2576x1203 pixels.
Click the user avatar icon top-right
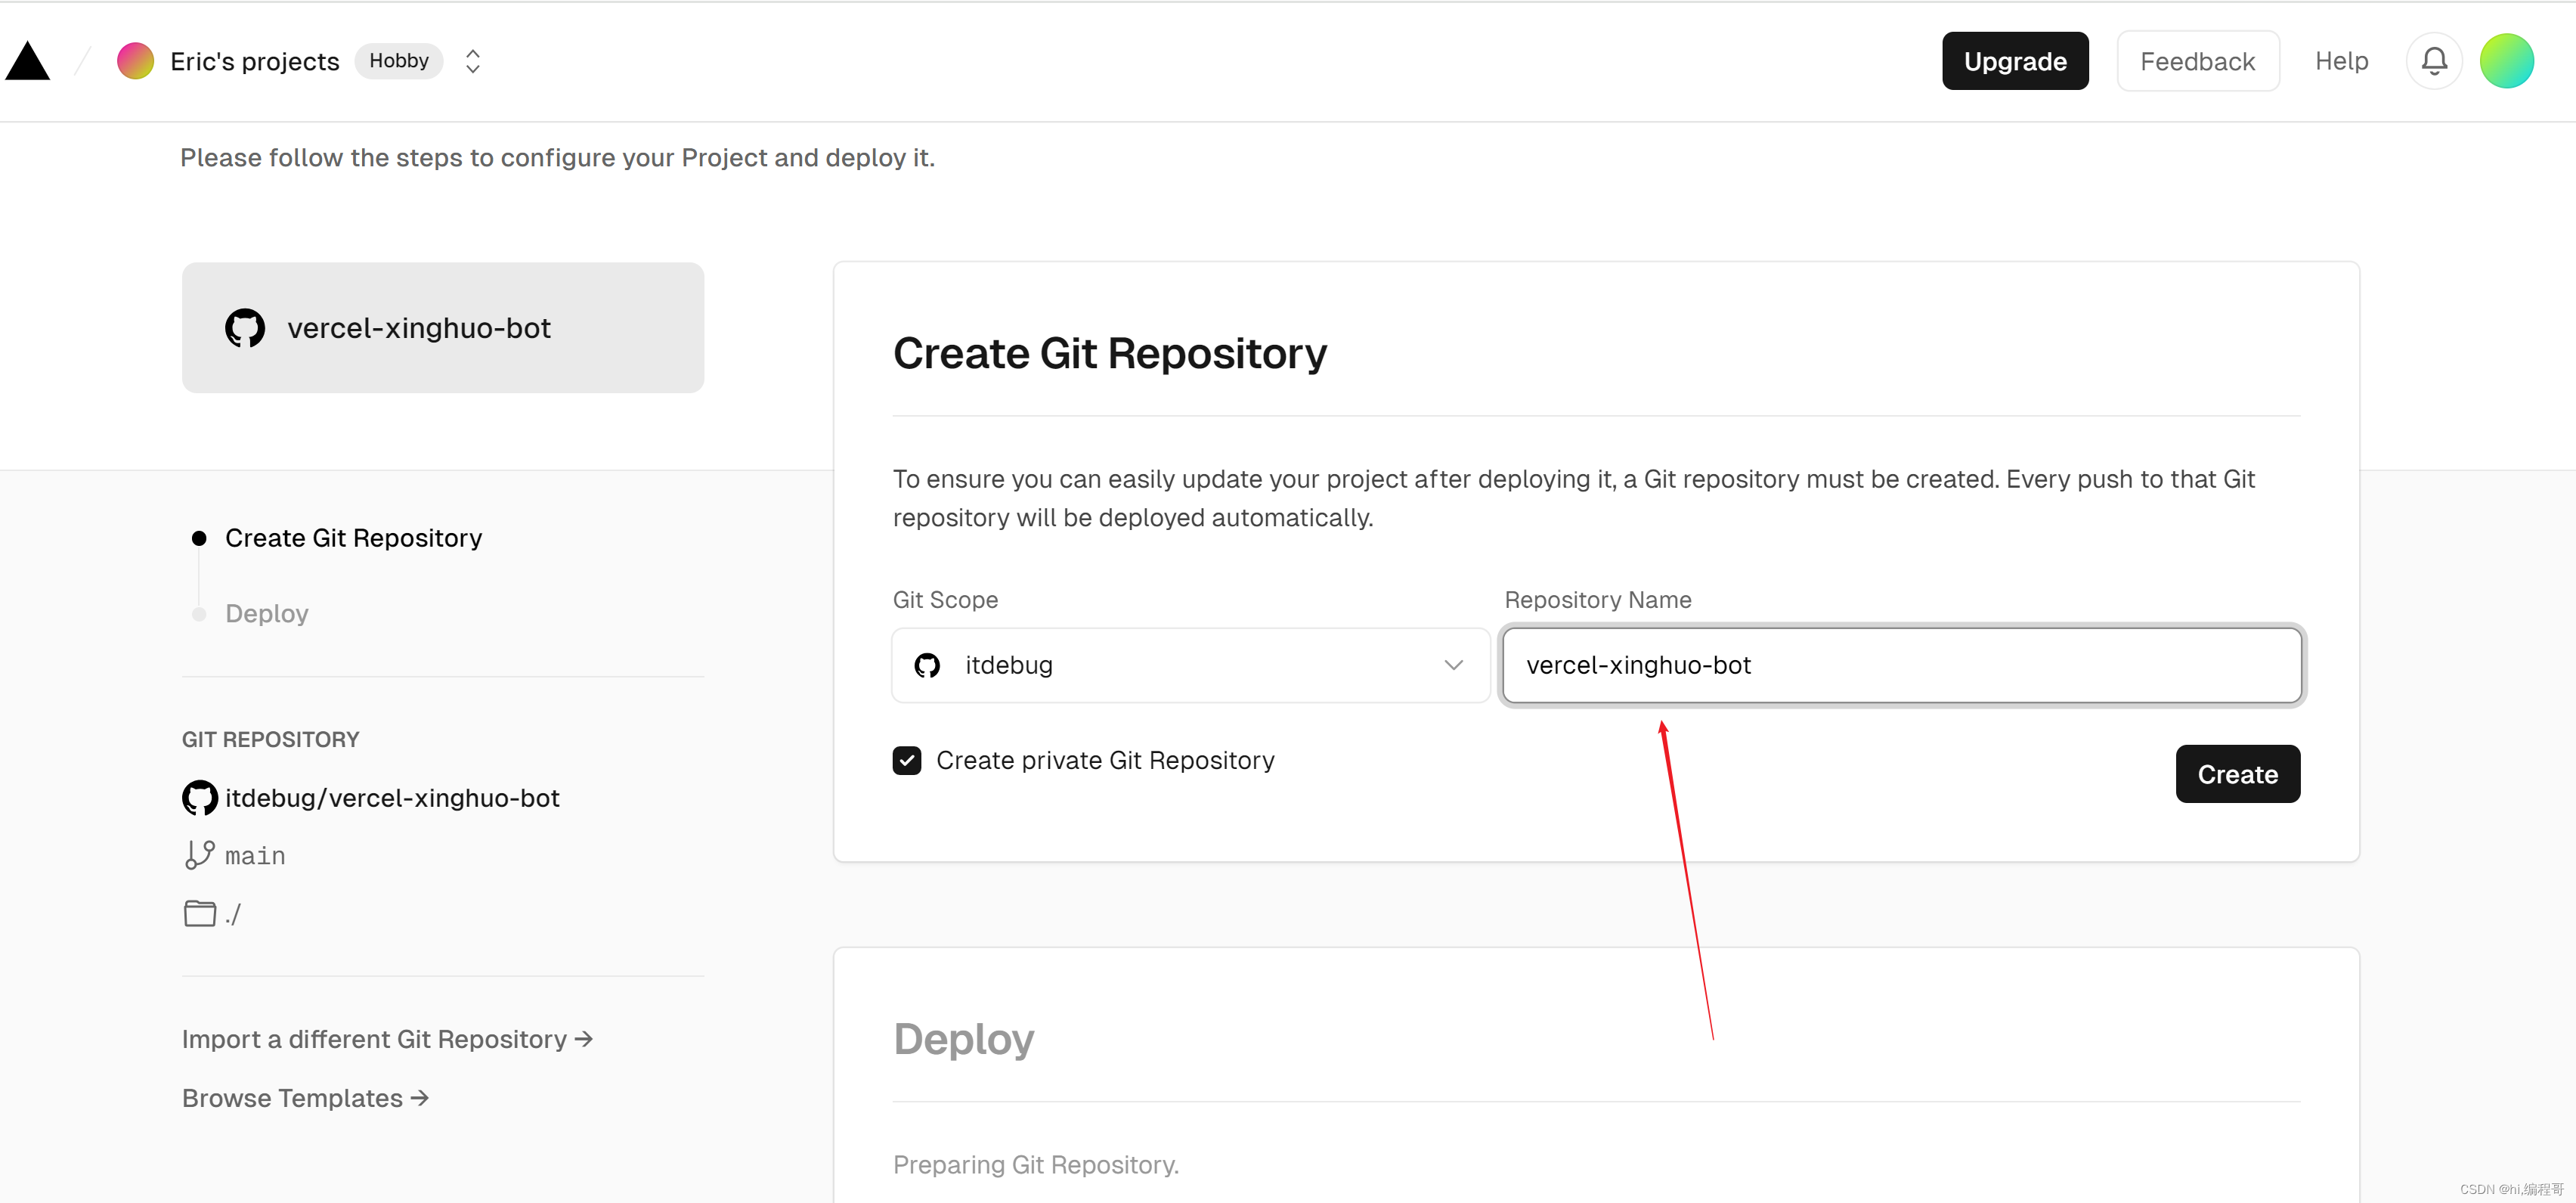point(2510,60)
